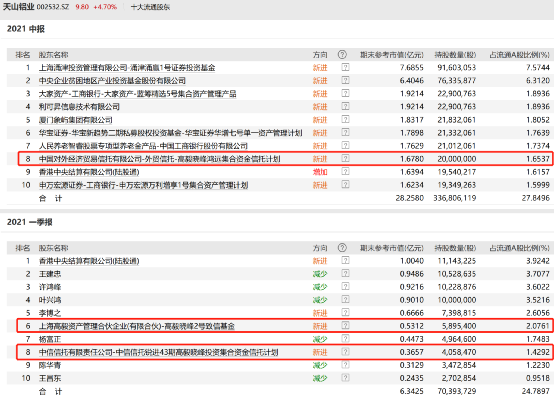This screenshot has width=554, height=397.
Task: Select the 十大流通股东 tab
Action: 150,7
